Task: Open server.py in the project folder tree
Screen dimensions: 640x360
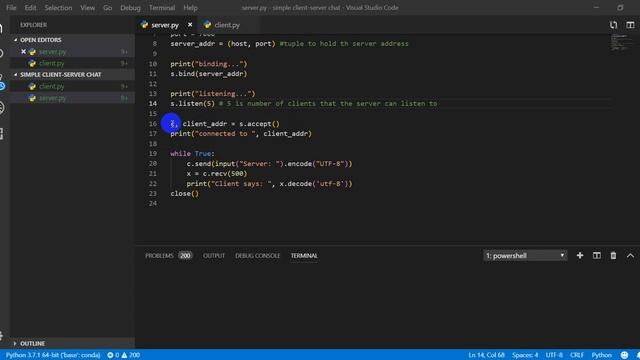Action: [52, 98]
